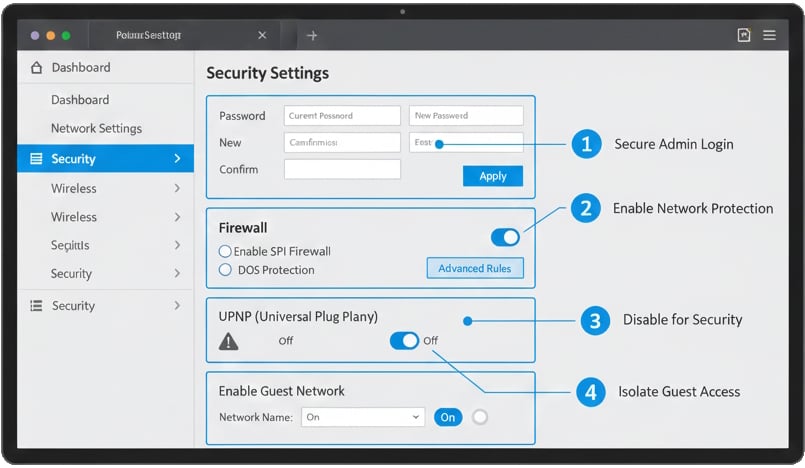Open the Advanced Rules button

[475, 268]
